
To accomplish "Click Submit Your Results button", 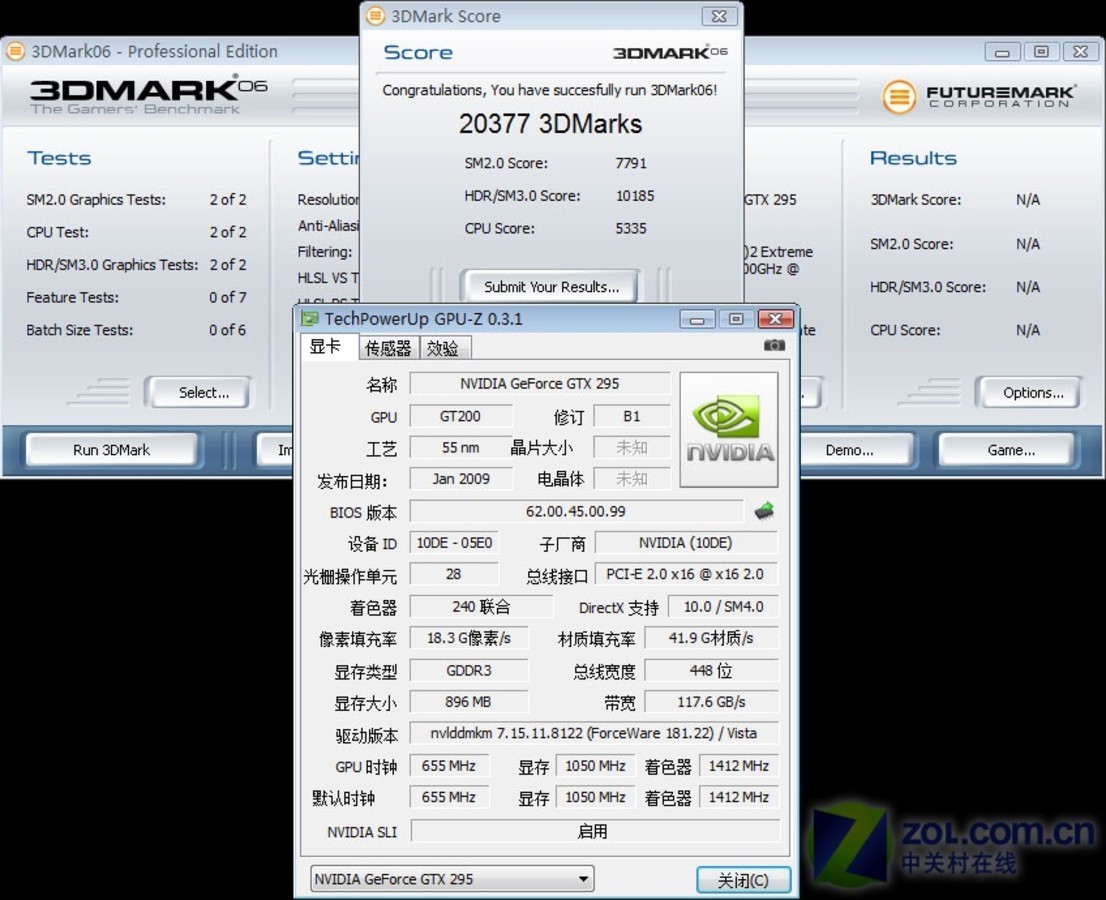I will (551, 286).
